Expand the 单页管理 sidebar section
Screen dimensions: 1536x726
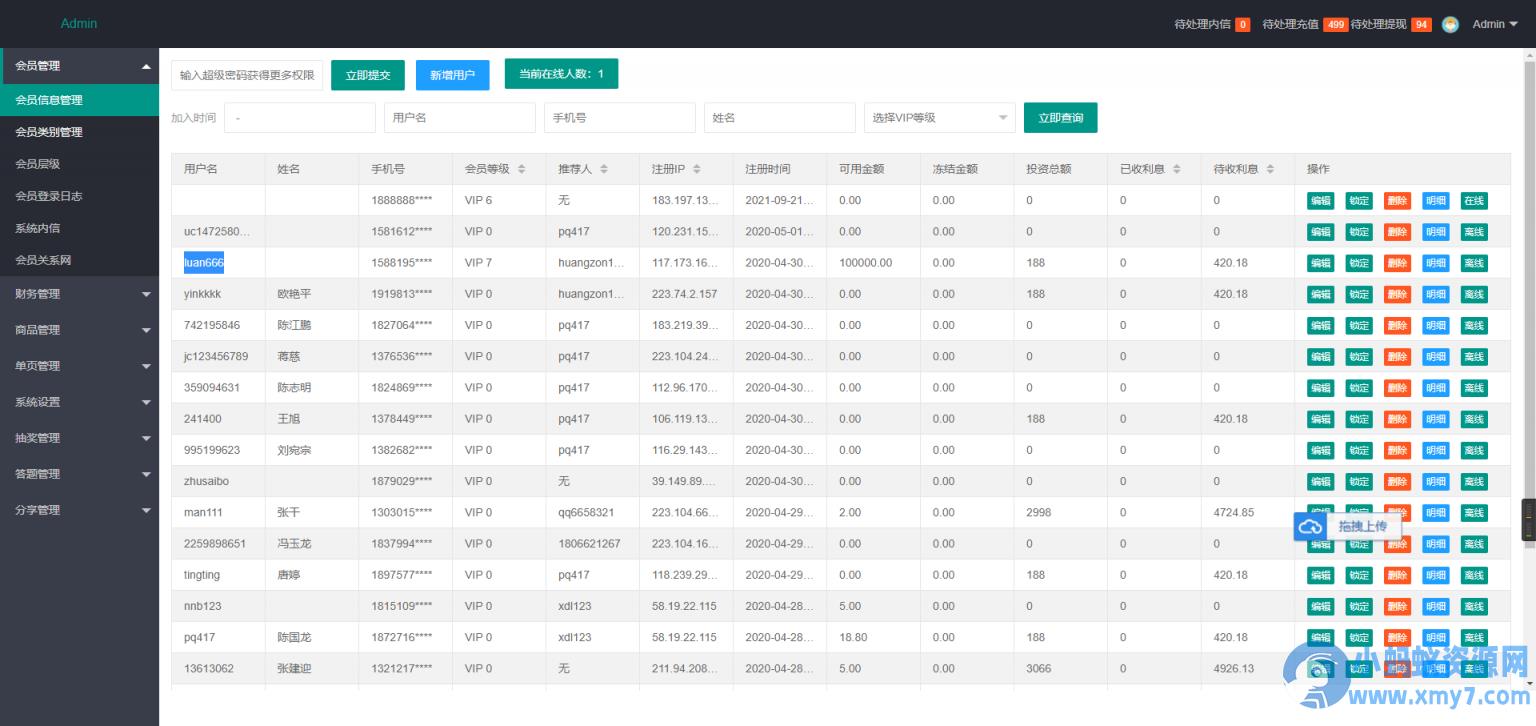click(x=79, y=366)
